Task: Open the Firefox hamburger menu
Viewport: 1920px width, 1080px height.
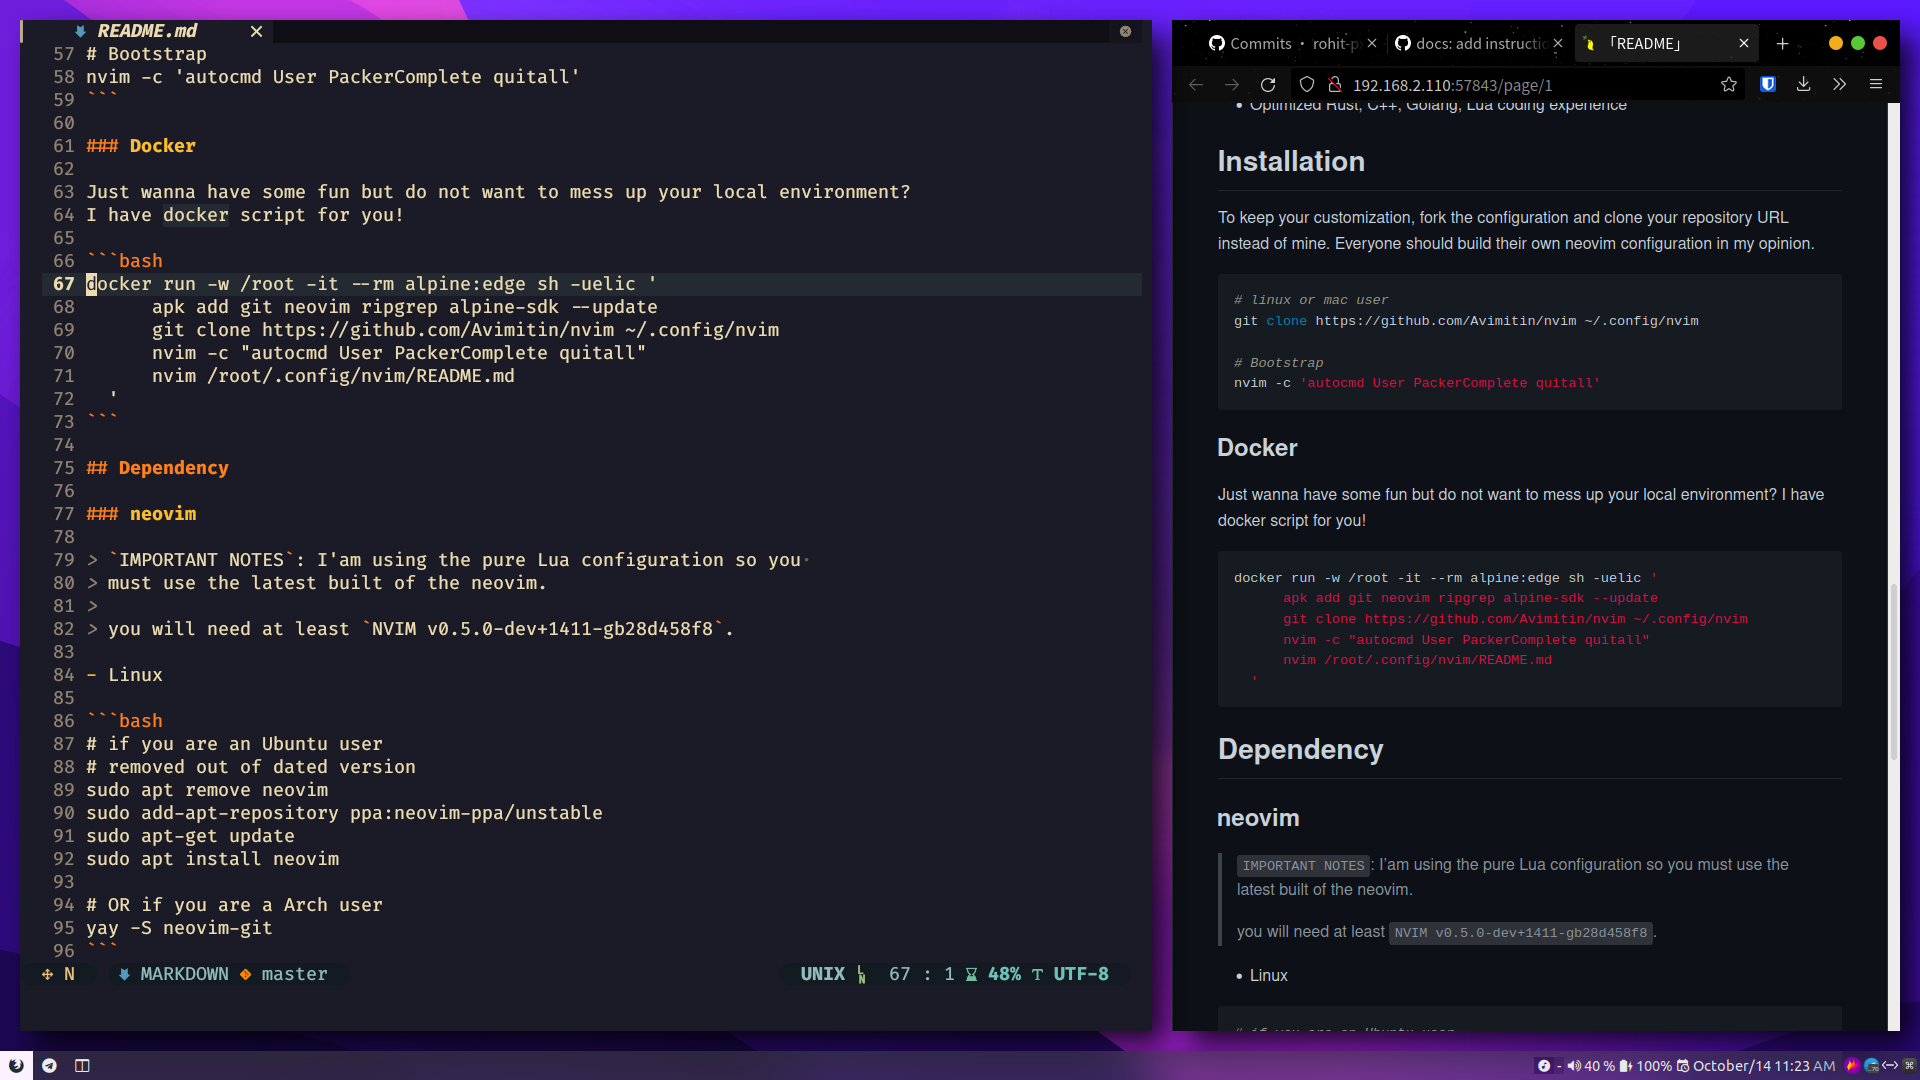Action: (1876, 85)
